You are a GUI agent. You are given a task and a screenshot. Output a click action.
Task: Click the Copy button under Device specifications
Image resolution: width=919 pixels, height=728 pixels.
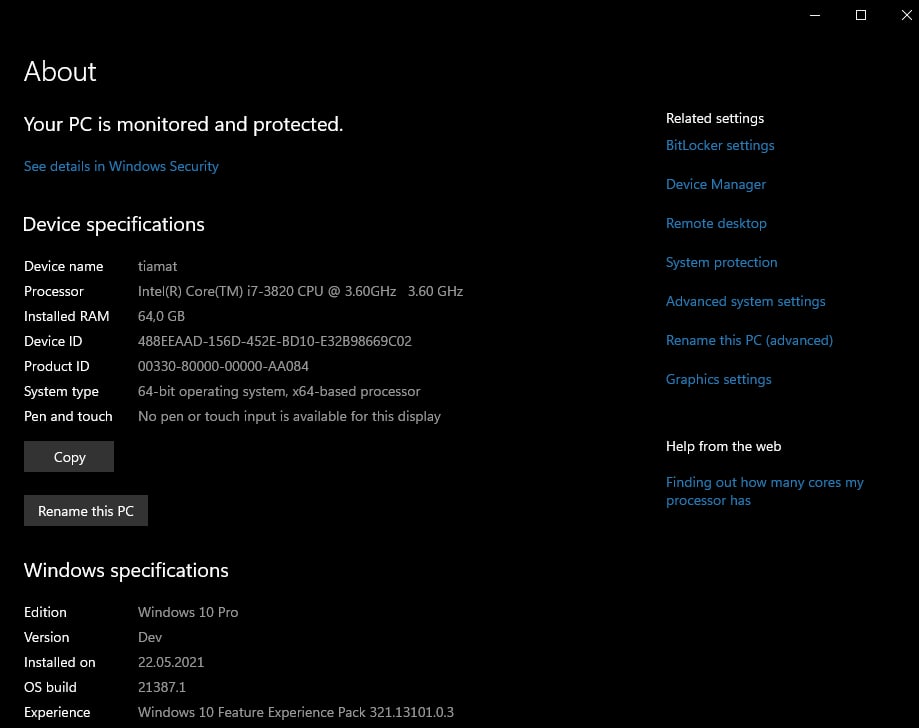tap(69, 457)
